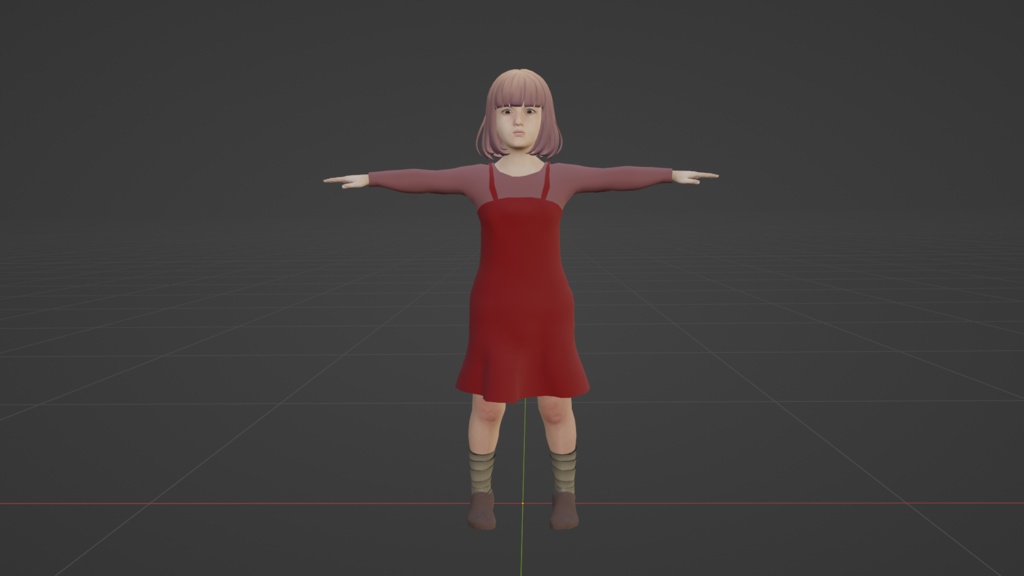This screenshot has width=1024, height=576.
Task: Click the character's red dress
Action: pos(515,290)
